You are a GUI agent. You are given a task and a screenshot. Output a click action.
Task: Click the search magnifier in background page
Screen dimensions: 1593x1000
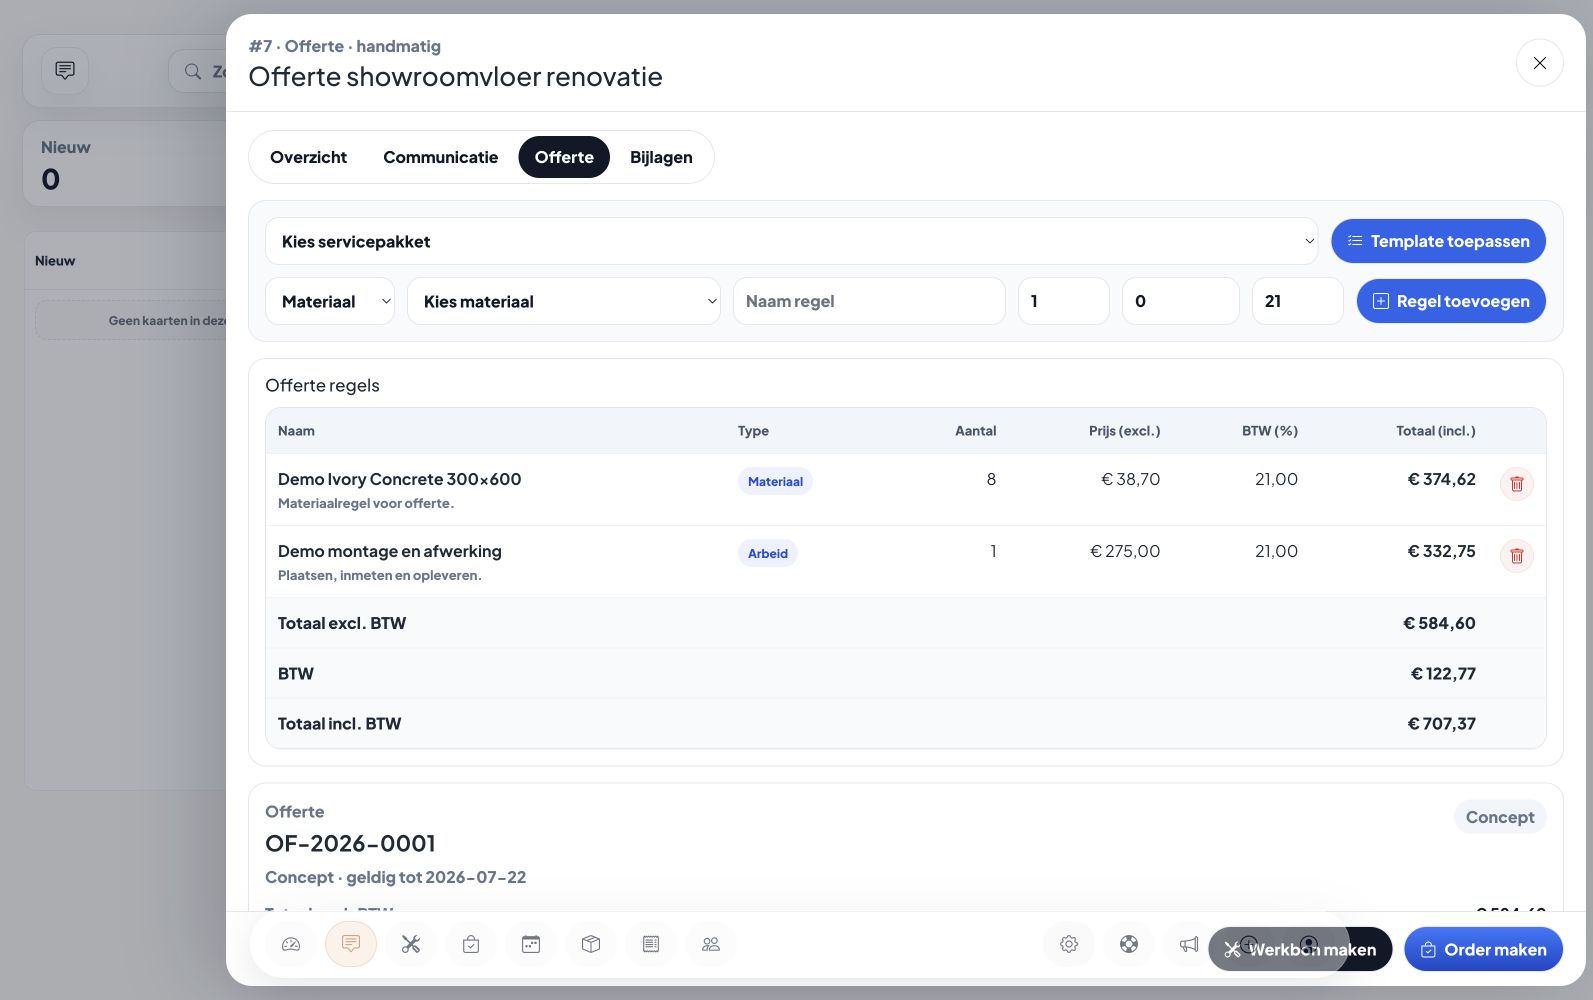193,71
